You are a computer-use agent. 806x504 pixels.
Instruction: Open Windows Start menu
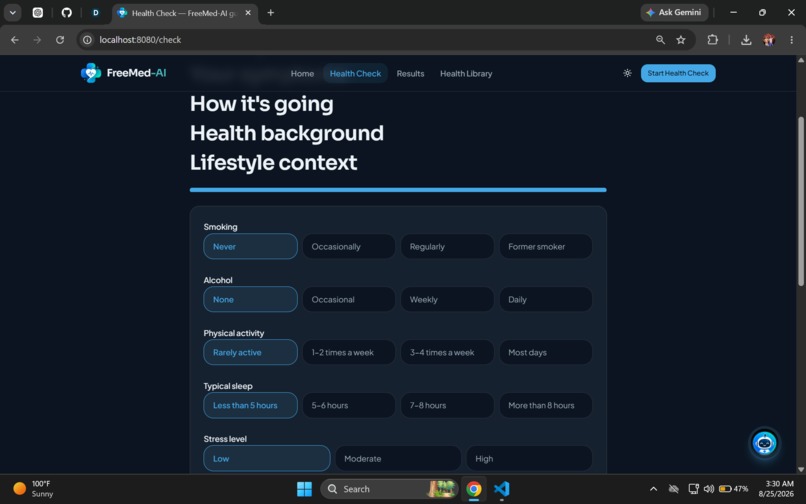304,489
